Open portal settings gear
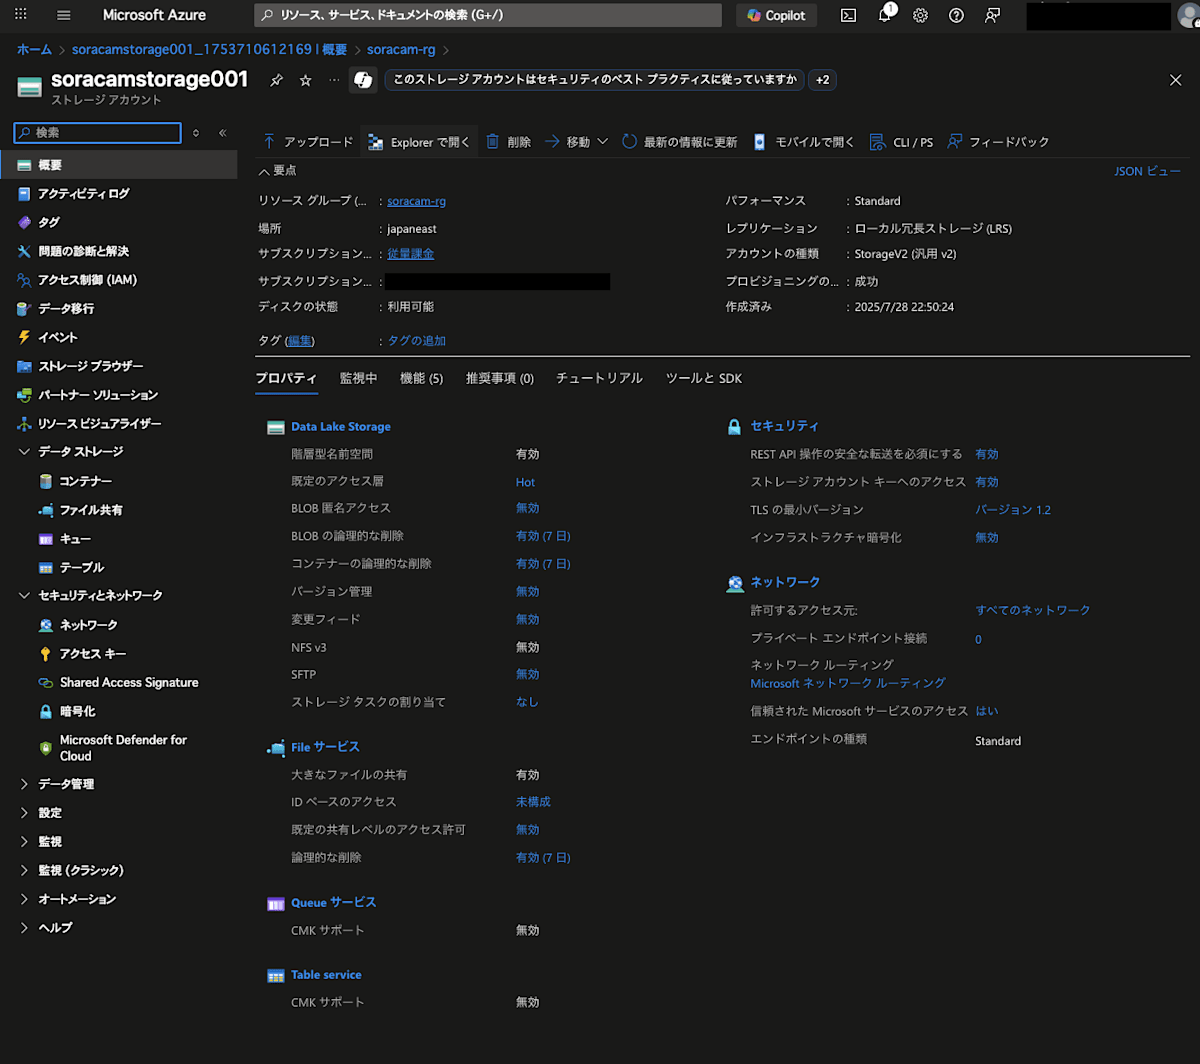 click(x=921, y=15)
